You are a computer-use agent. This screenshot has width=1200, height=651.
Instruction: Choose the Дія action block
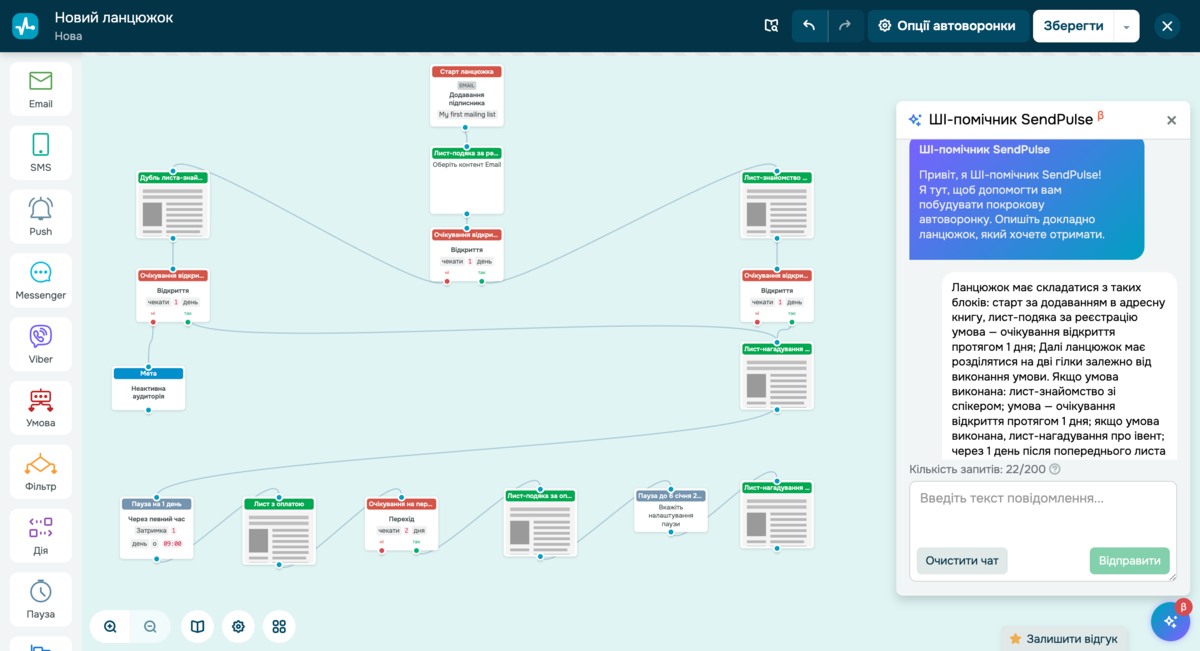[41, 536]
